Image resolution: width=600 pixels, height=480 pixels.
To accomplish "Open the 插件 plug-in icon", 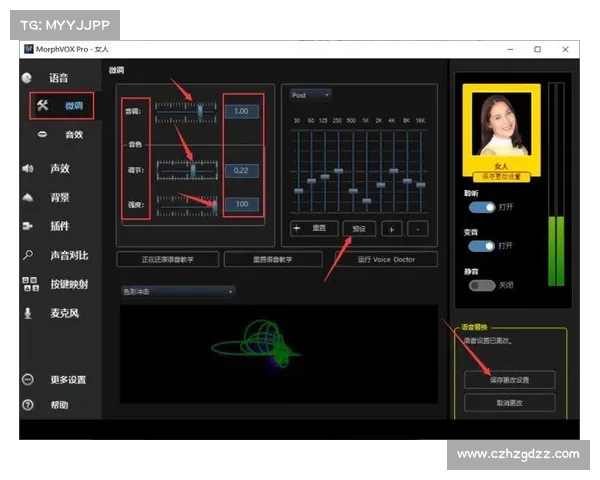I will point(28,226).
